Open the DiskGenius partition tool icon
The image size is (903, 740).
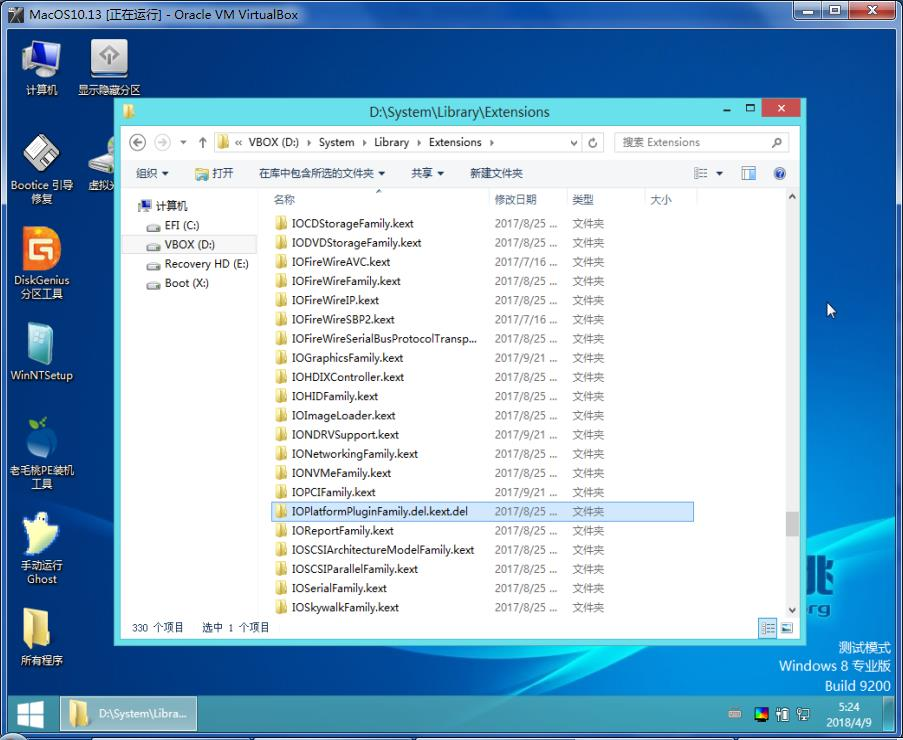point(41,263)
